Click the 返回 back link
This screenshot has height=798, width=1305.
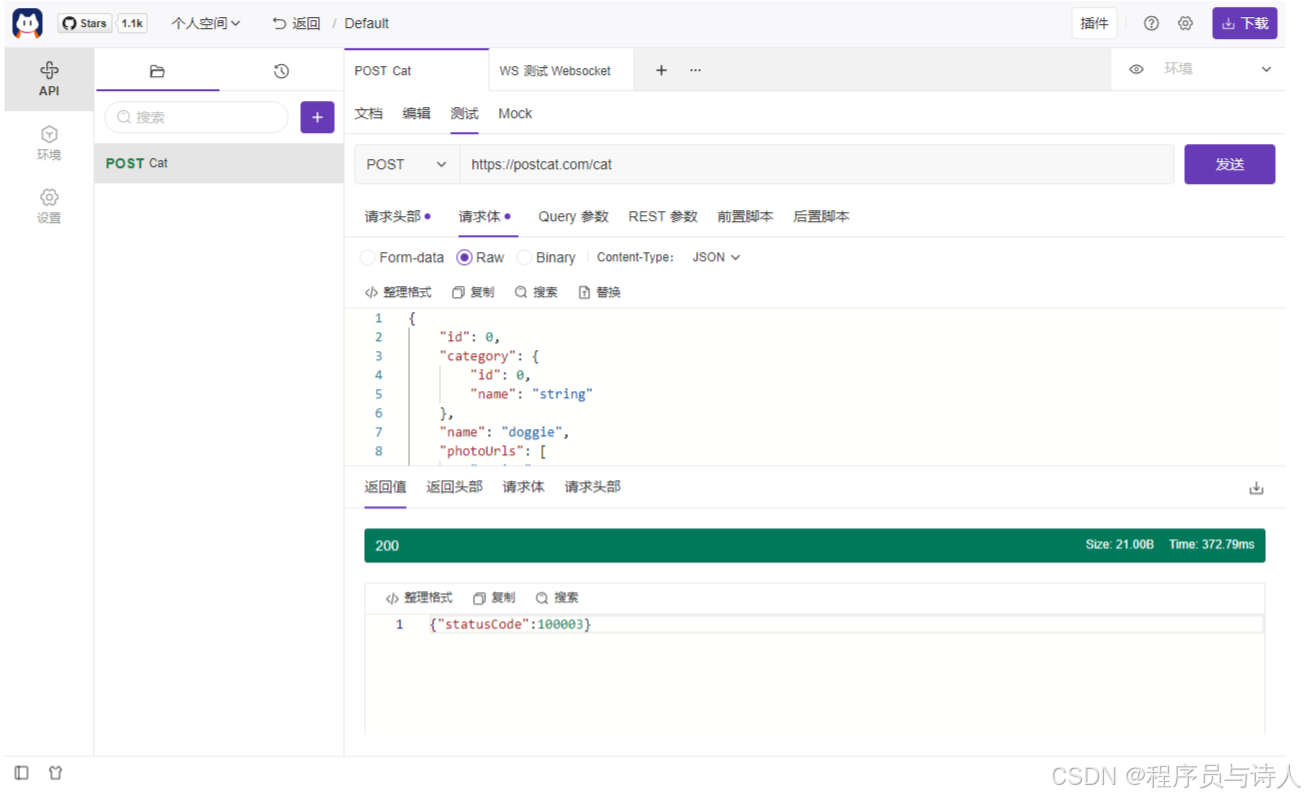click(x=296, y=23)
